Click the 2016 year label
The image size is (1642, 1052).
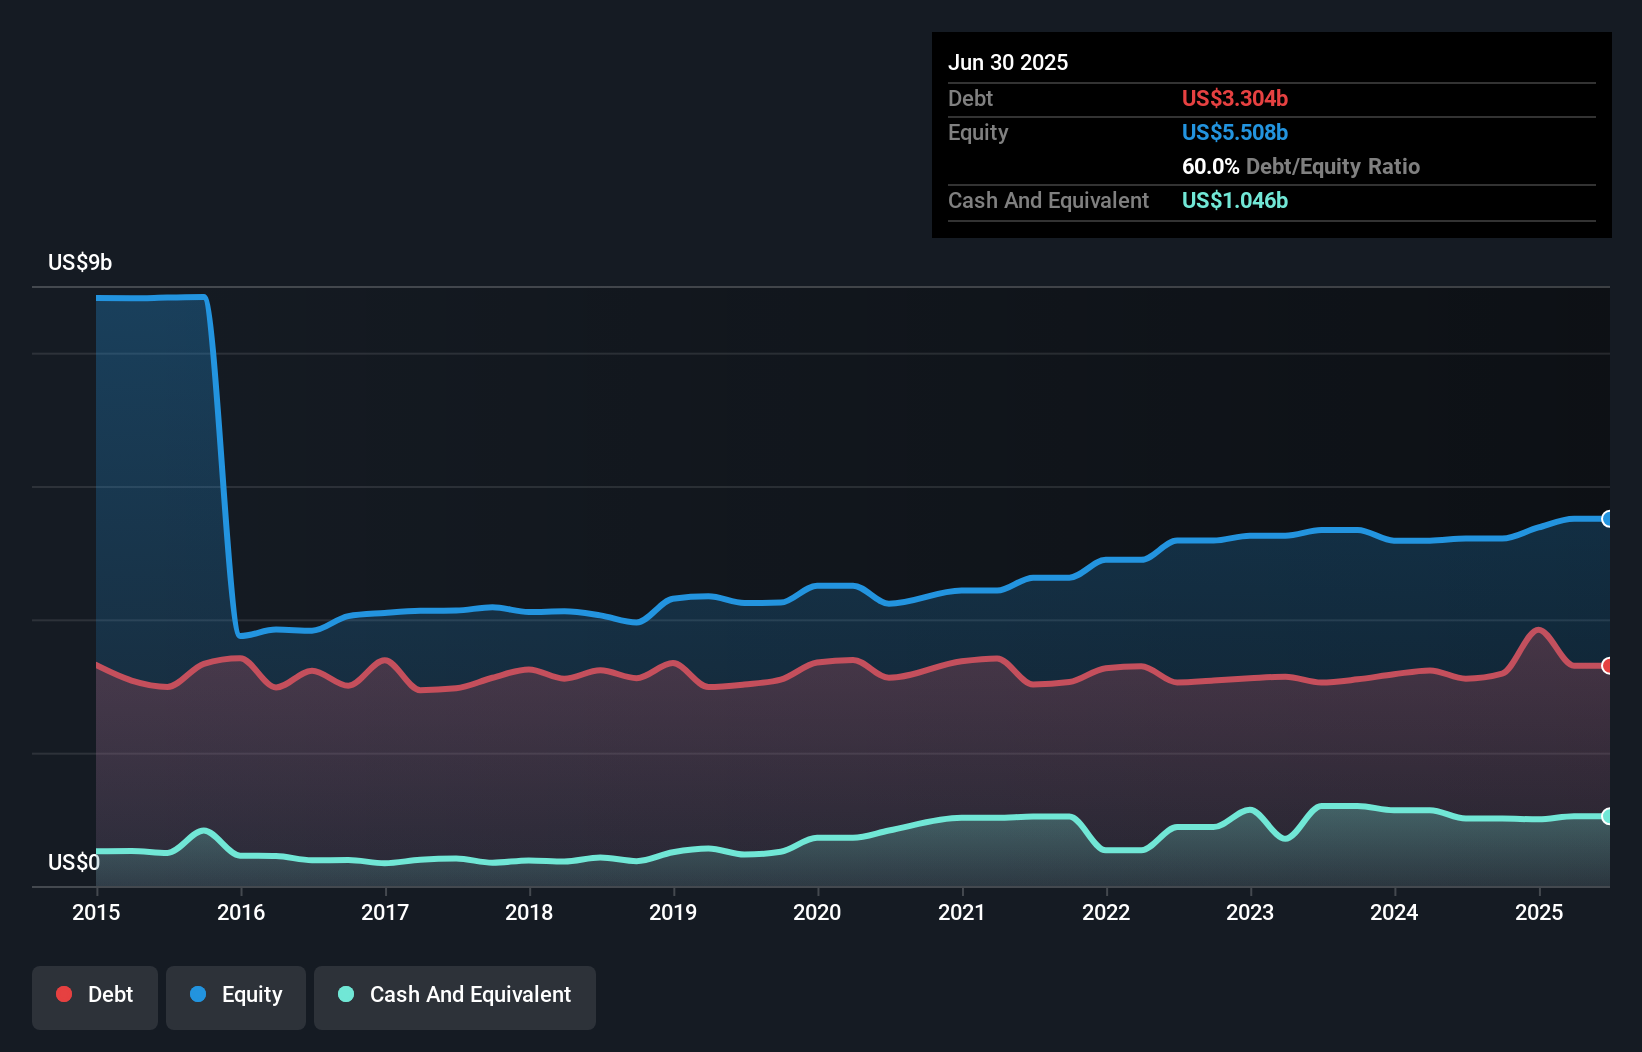tap(241, 912)
